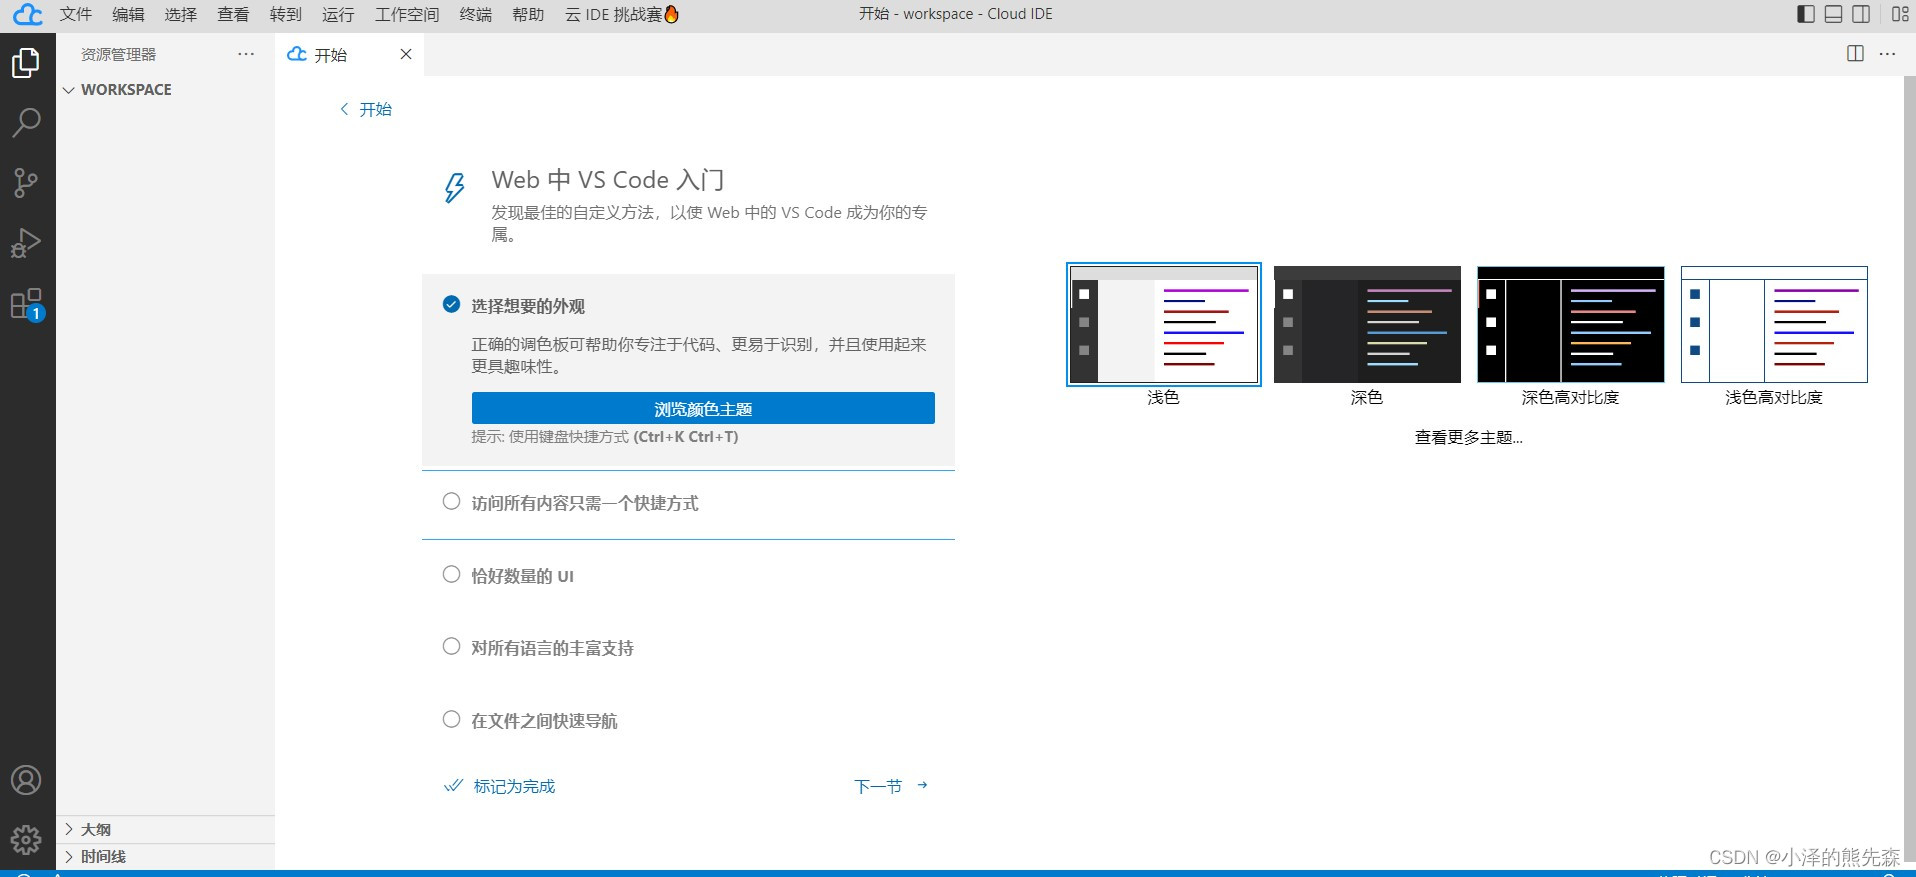Expand the 时间线 timeline section
Viewport: 1916px width, 877px height.
click(x=166, y=856)
